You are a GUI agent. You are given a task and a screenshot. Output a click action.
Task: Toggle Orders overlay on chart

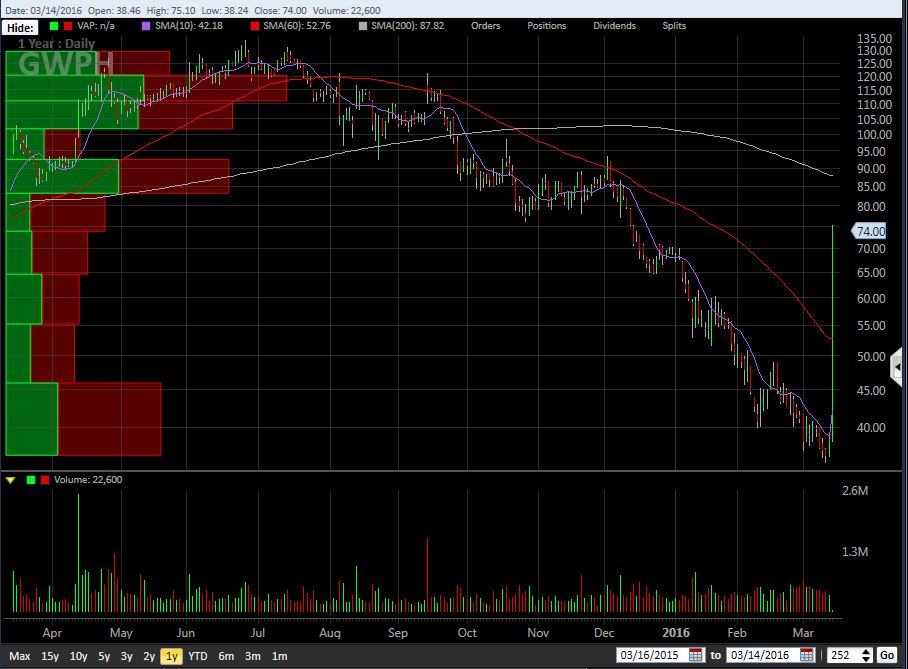485,26
